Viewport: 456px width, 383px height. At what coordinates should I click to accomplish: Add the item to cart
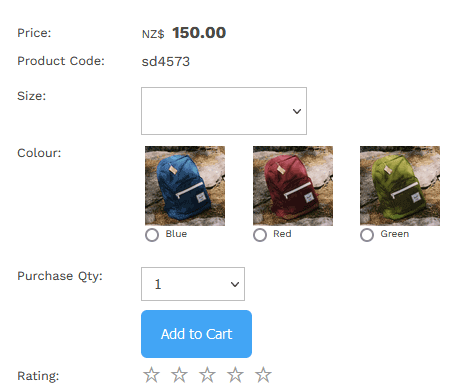[197, 334]
